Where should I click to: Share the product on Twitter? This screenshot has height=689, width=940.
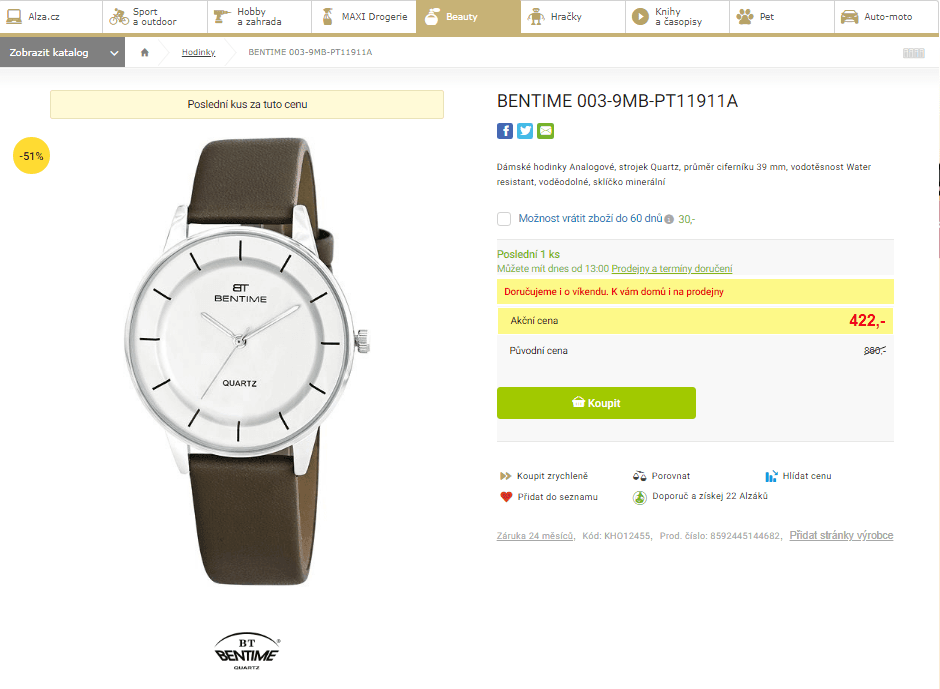pyautogui.click(x=525, y=131)
